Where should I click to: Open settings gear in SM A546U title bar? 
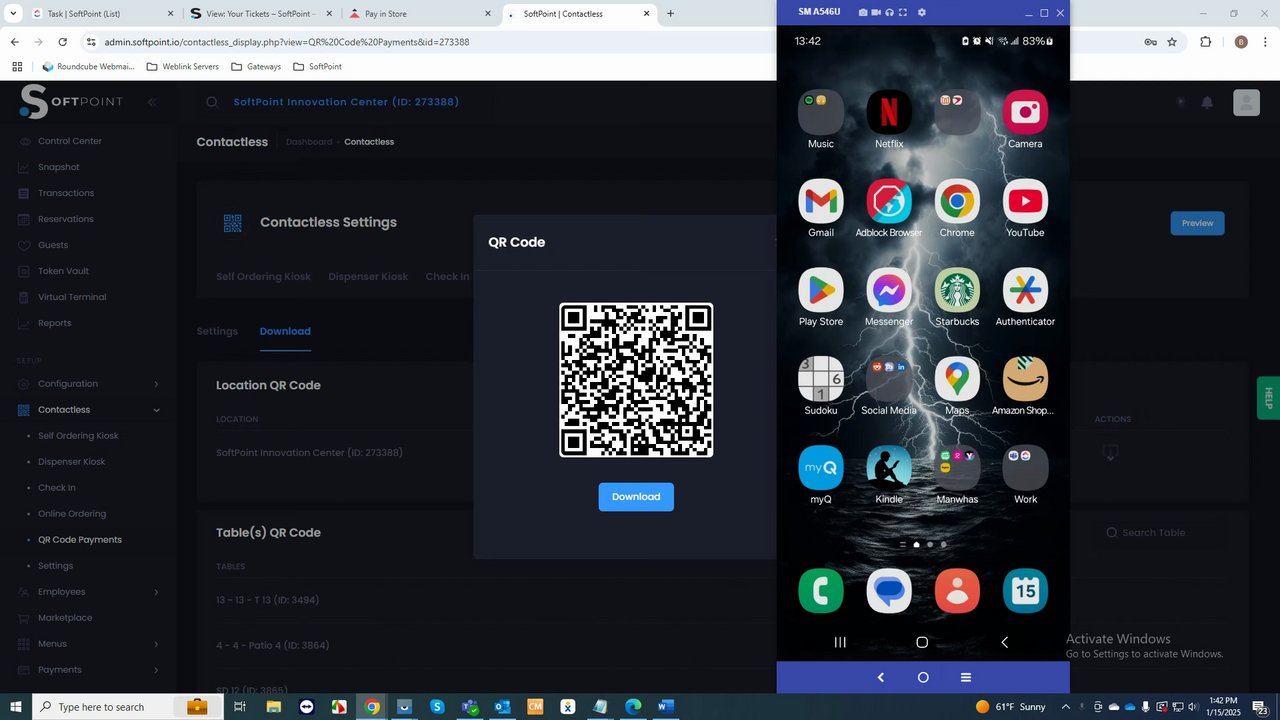coord(921,13)
